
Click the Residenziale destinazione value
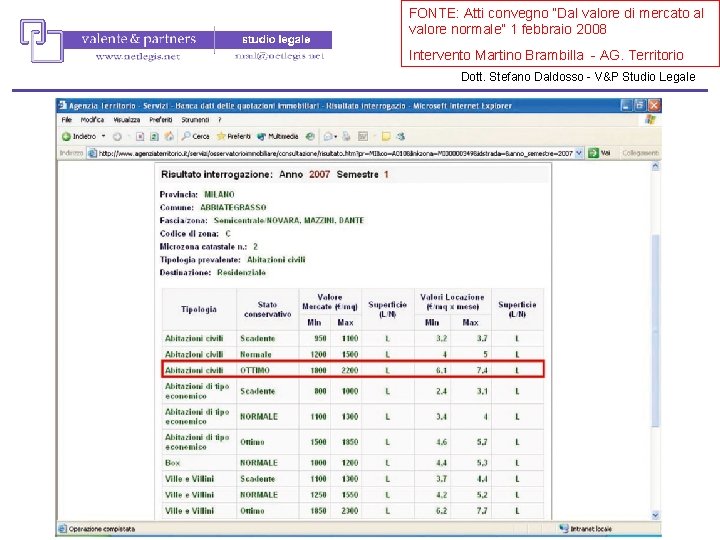241,272
